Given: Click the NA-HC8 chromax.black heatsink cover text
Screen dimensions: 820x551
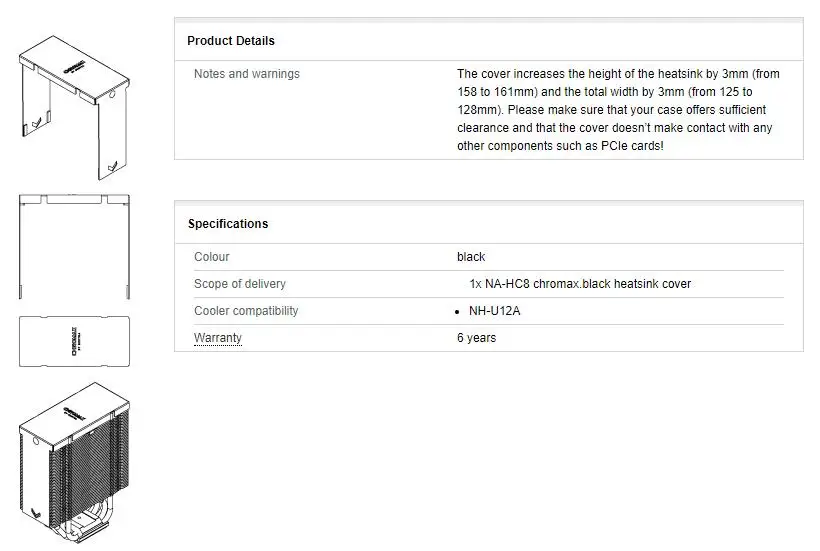Looking at the screenshot, I should pyautogui.click(x=580, y=284).
